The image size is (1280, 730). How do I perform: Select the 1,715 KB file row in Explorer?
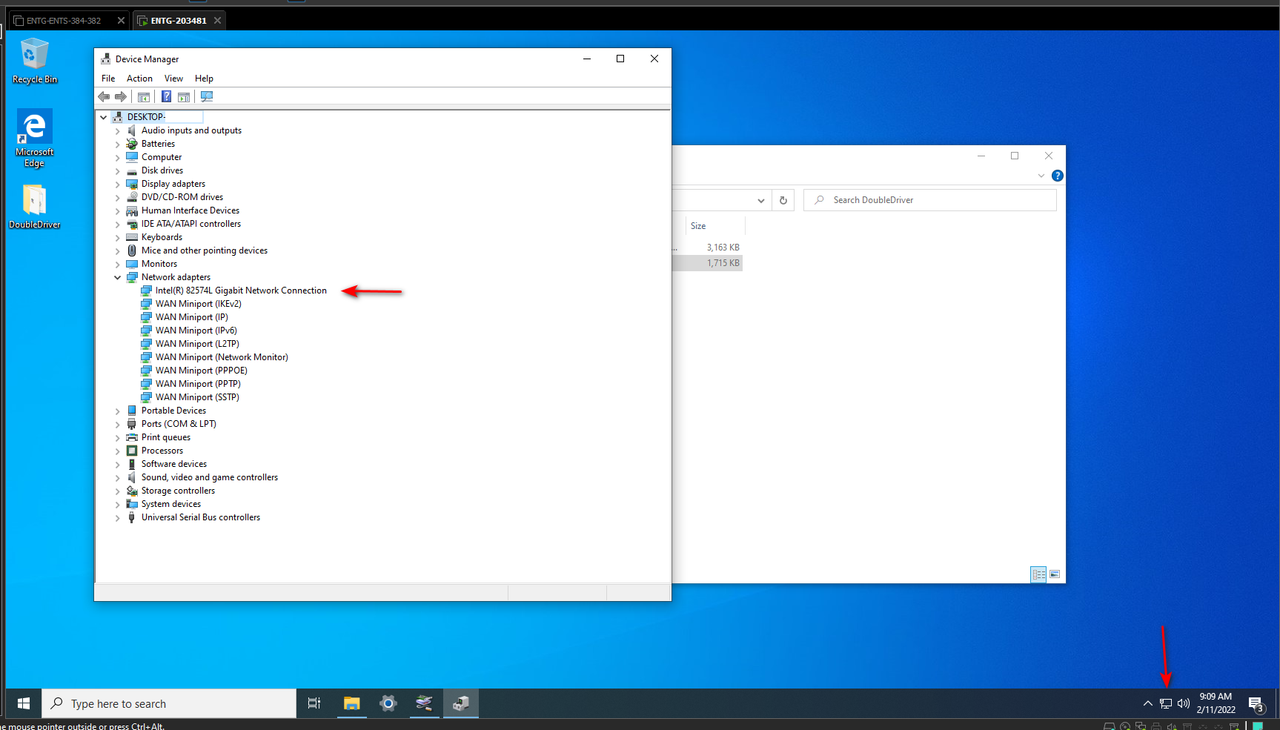point(708,263)
